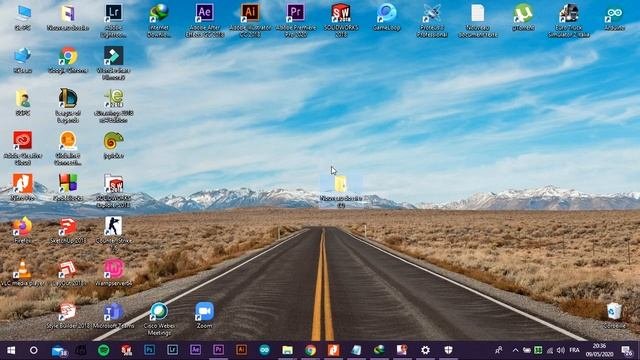
Task: Select the Nouveau document texte file
Action: pyautogui.click(x=478, y=21)
